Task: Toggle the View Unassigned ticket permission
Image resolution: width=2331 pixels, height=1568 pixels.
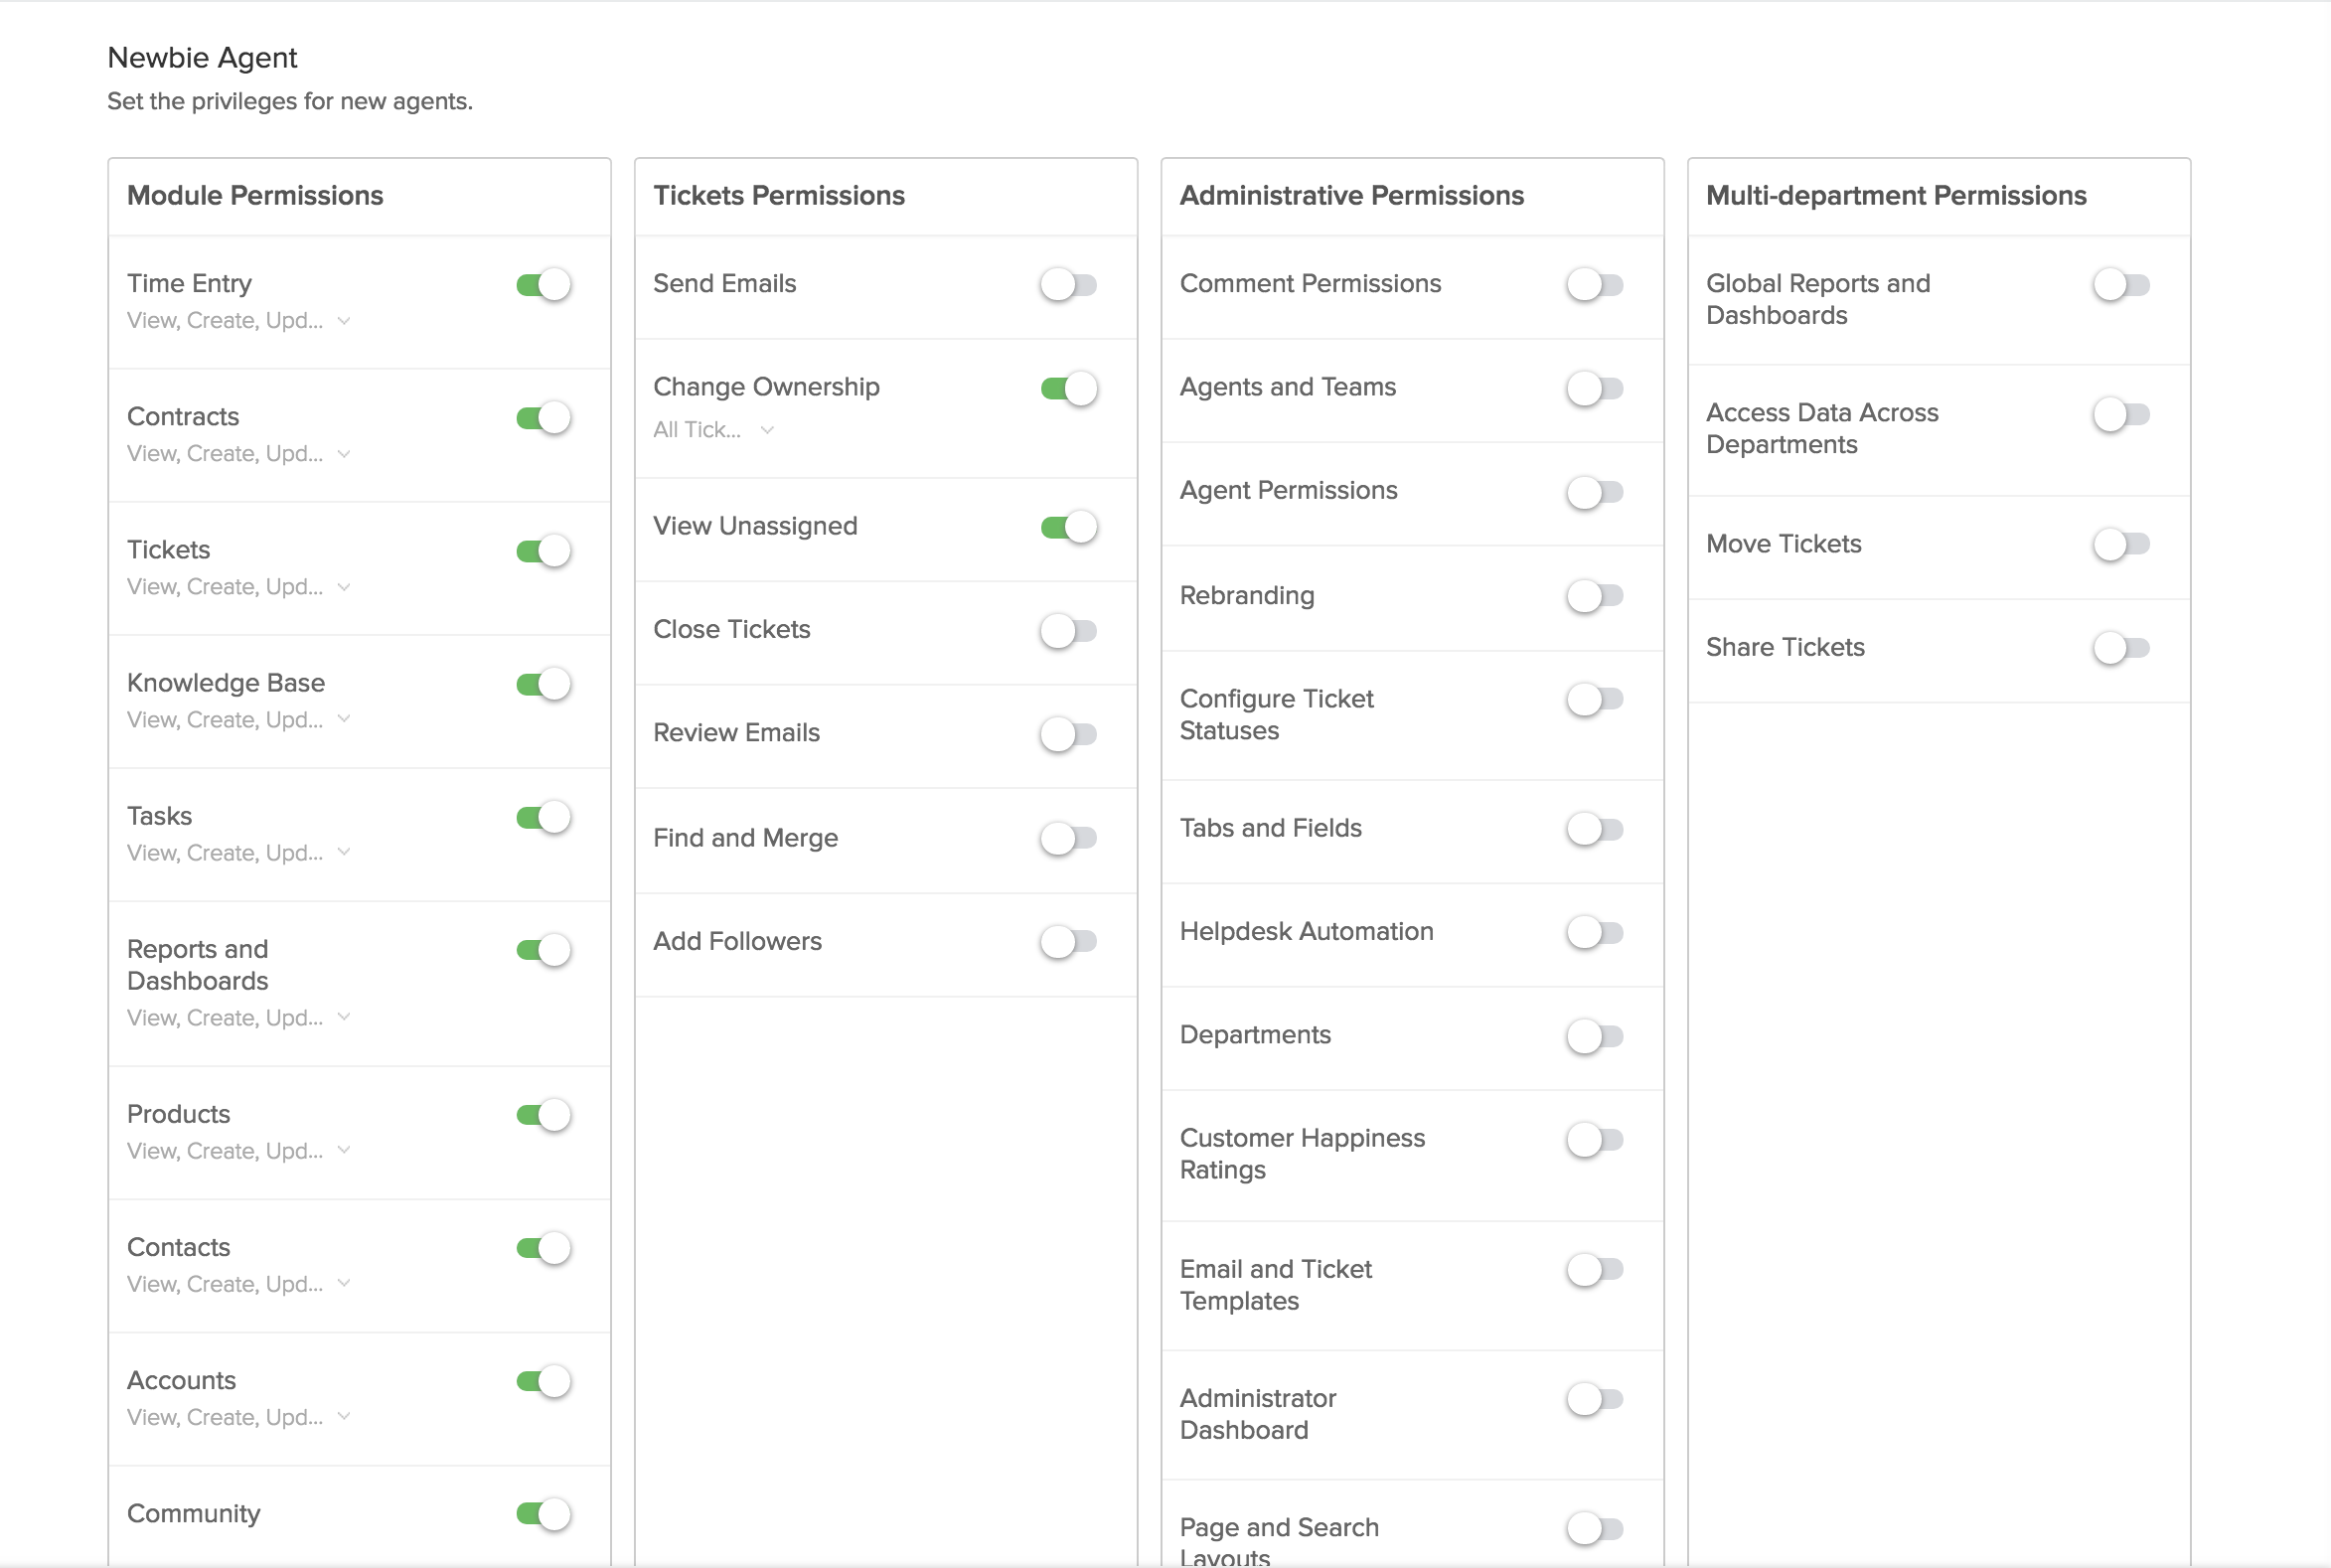Action: 1067,525
